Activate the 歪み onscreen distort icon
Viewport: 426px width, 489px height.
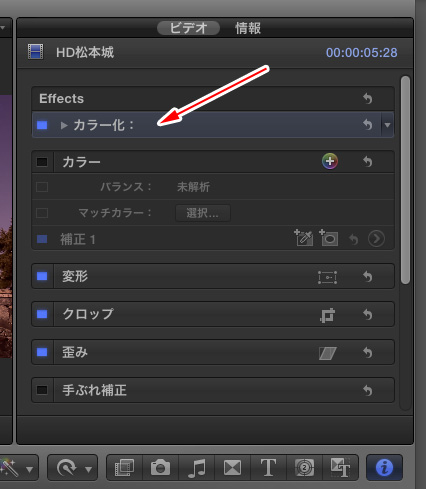click(328, 353)
